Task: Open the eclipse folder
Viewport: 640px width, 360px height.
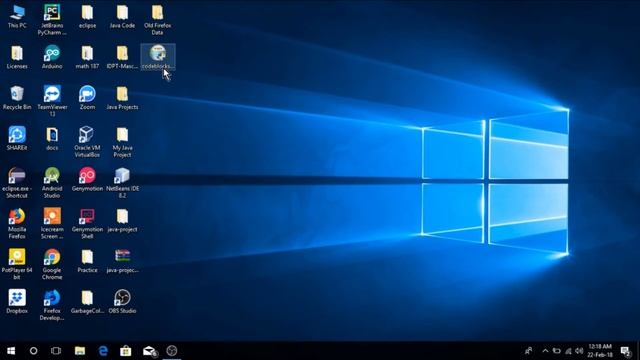Action: [87, 17]
